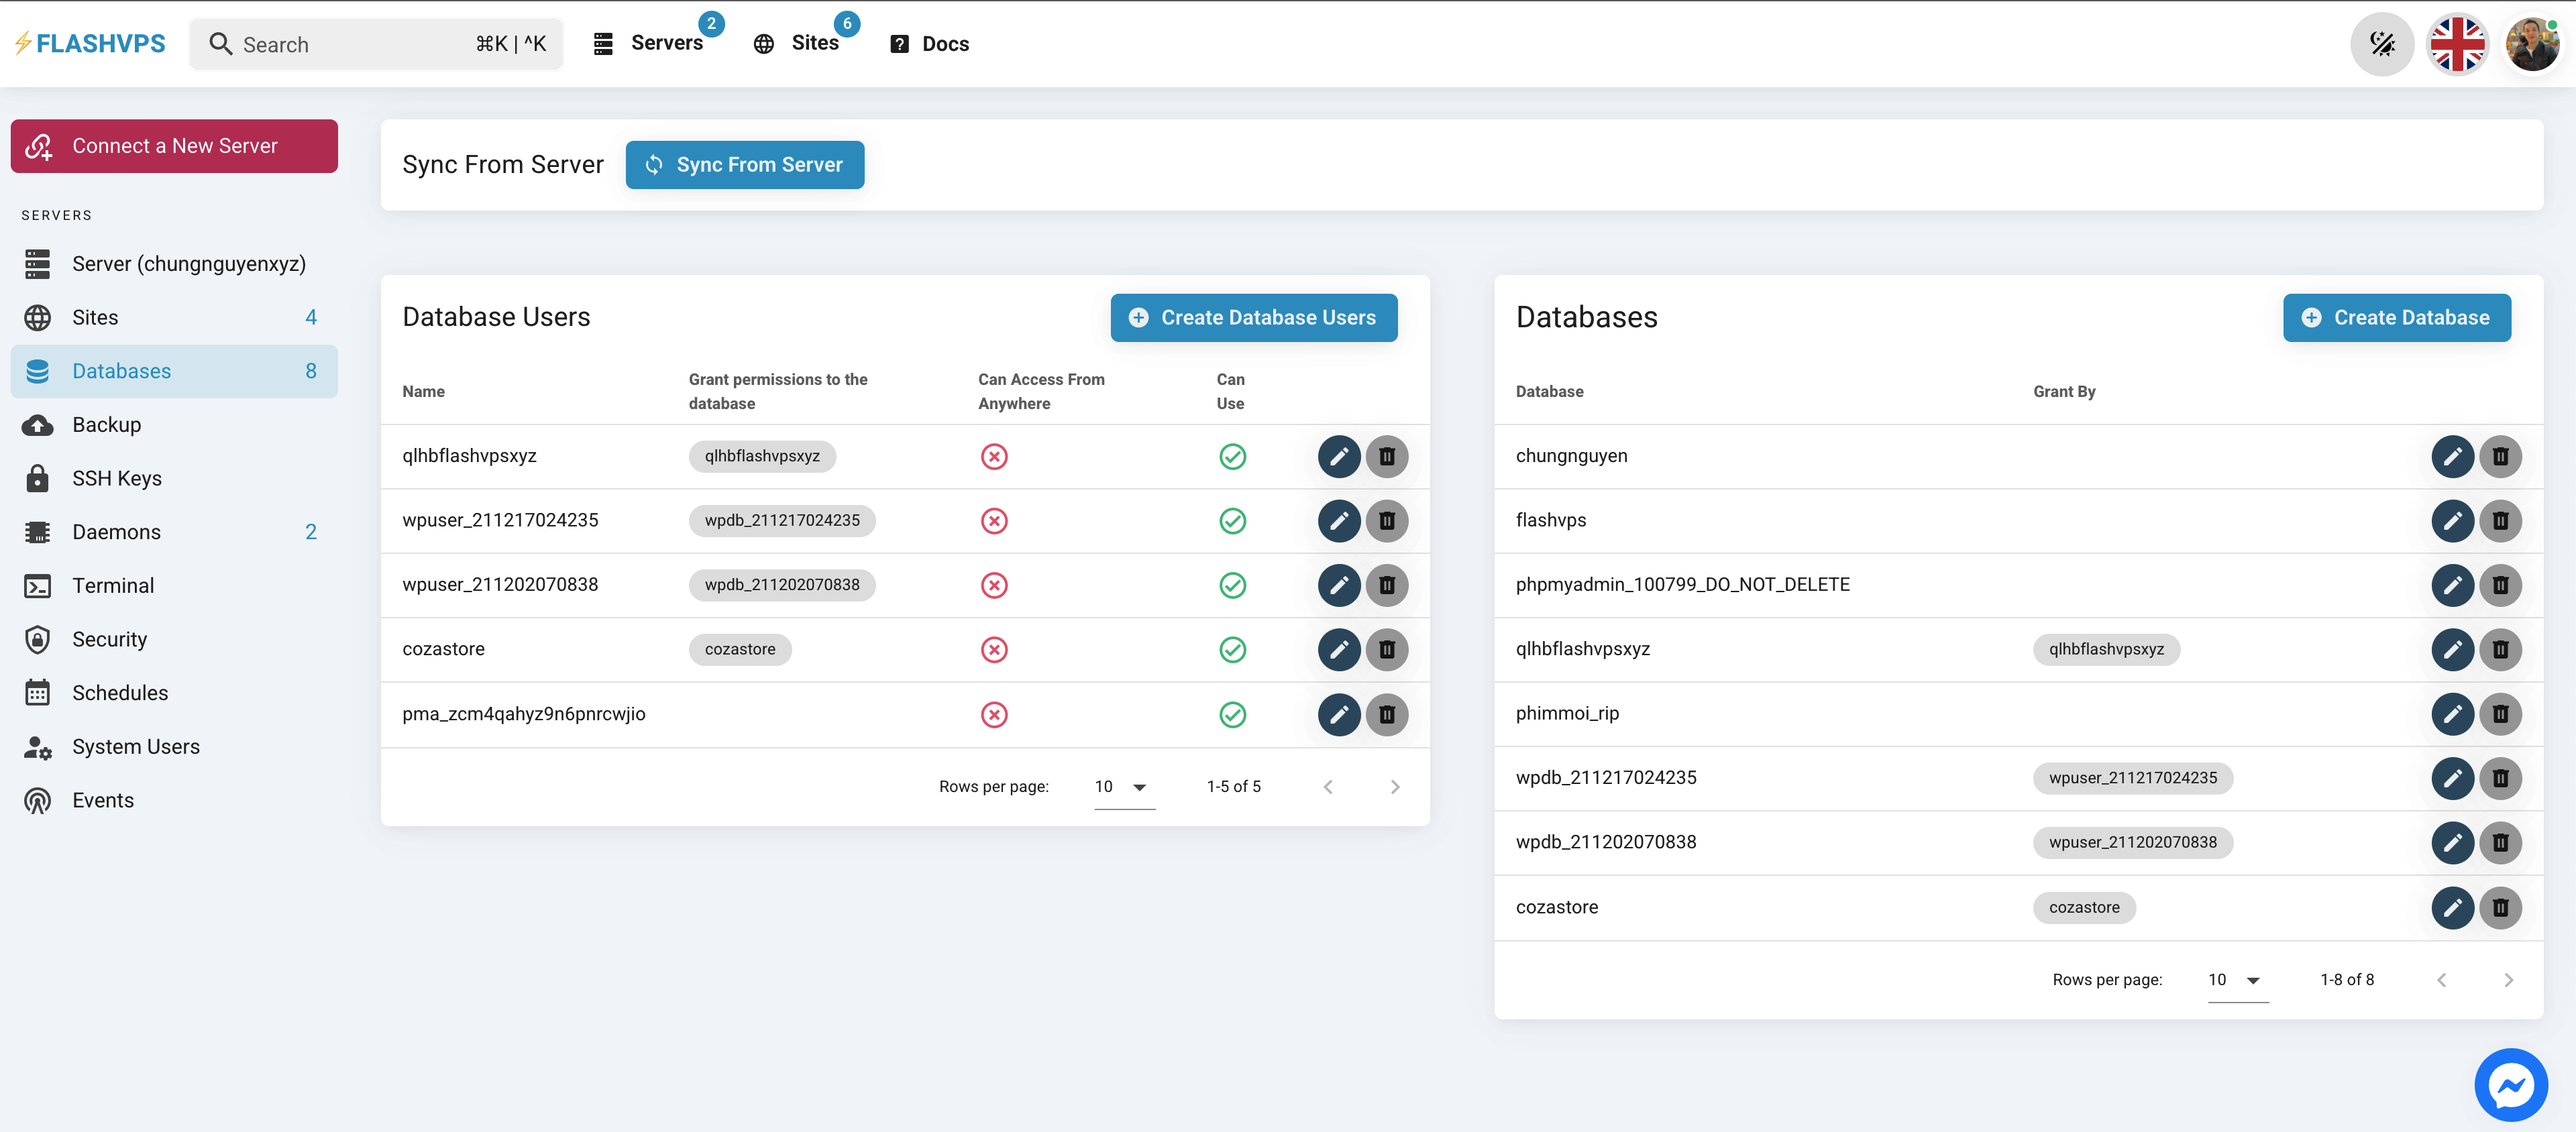
Task: Open the Databases rows per page dropdown
Action: pyautogui.click(x=2236, y=979)
